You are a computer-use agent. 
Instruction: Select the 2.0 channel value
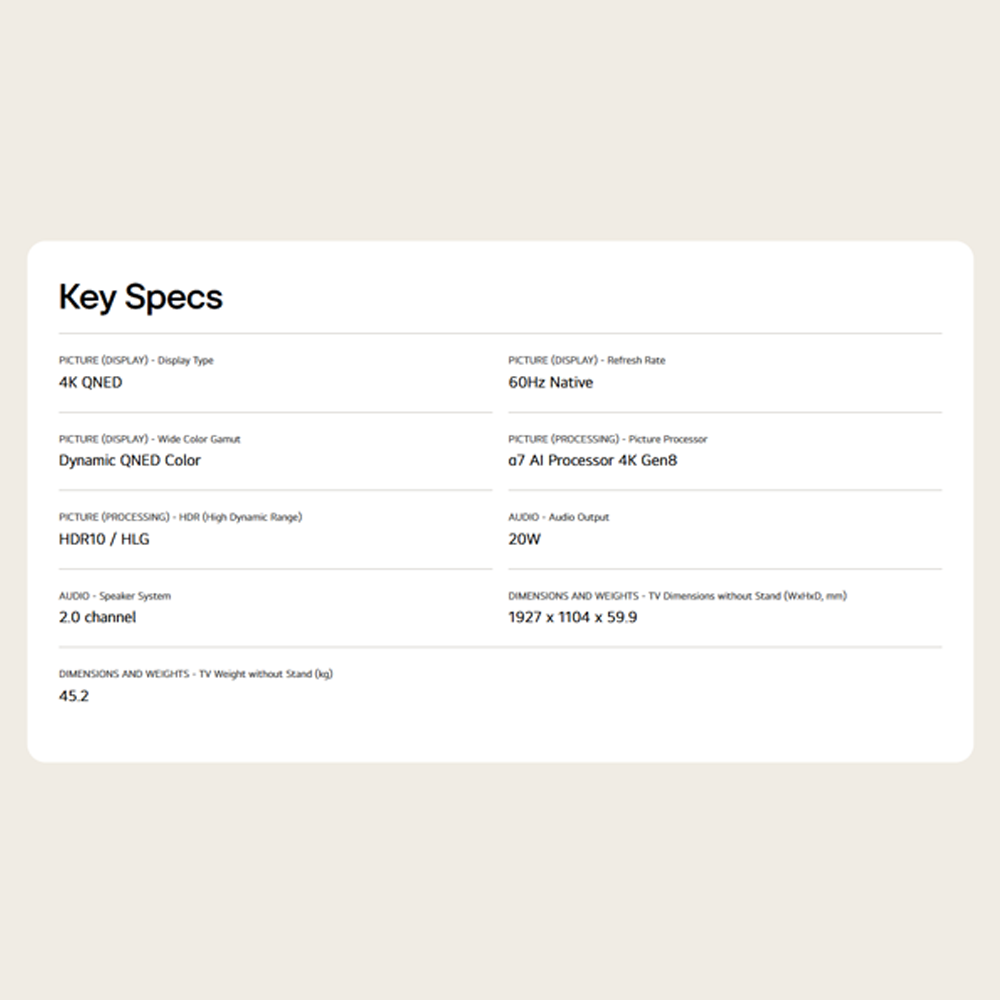point(97,617)
